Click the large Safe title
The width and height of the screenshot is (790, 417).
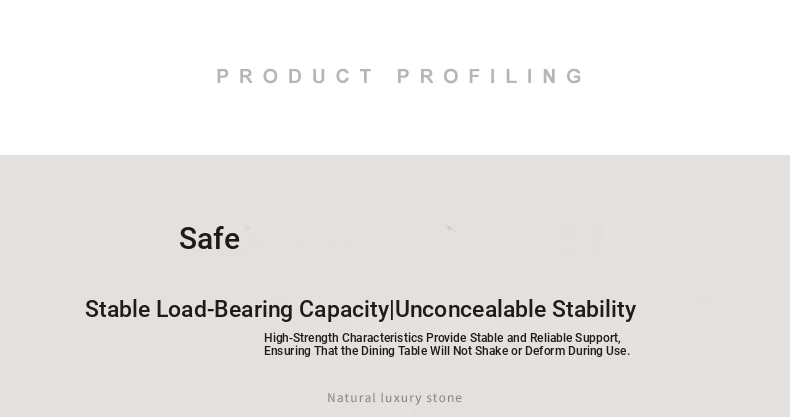click(210, 239)
